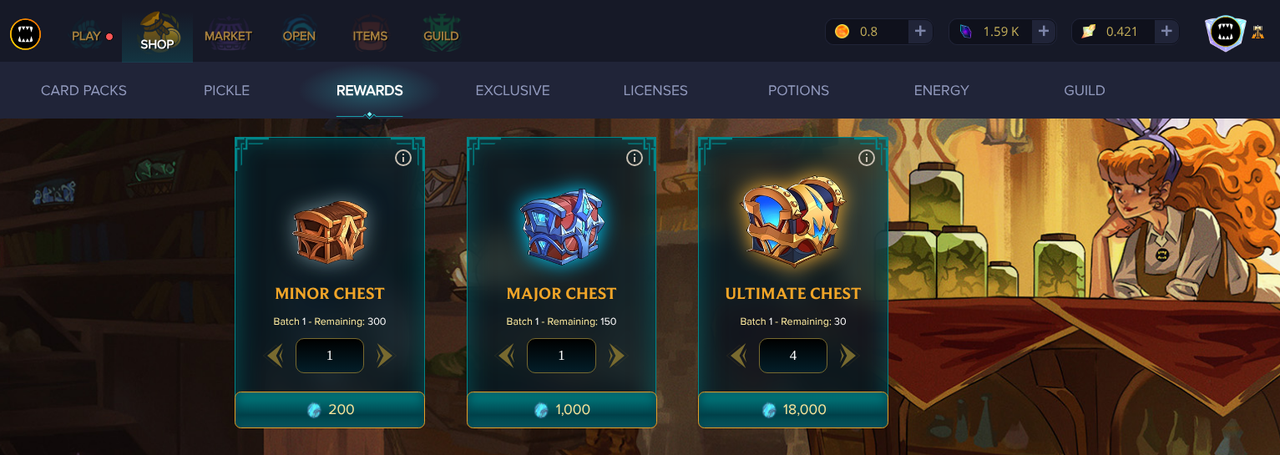Open the Ultimate Chest info icon
Viewport: 1280px width, 455px height.
(866, 158)
